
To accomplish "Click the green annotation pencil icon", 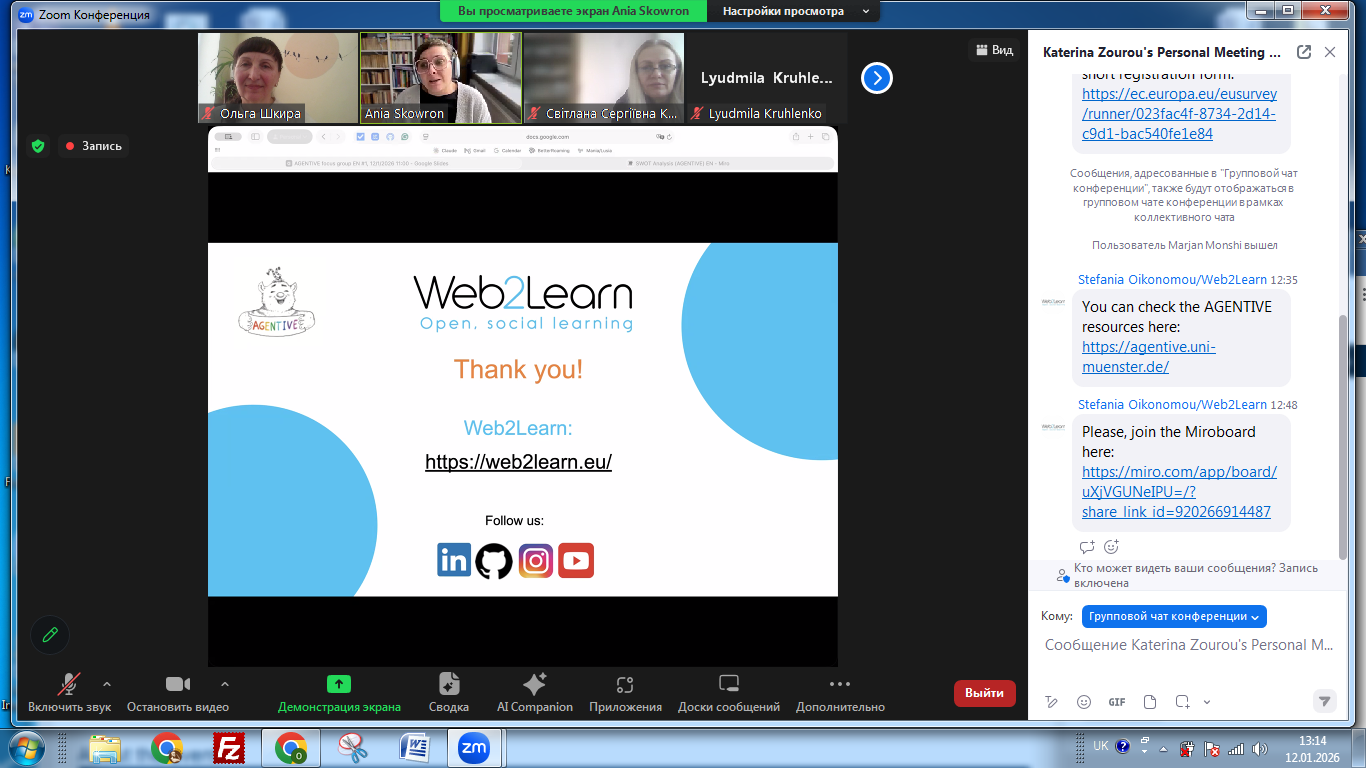I will (x=49, y=634).
